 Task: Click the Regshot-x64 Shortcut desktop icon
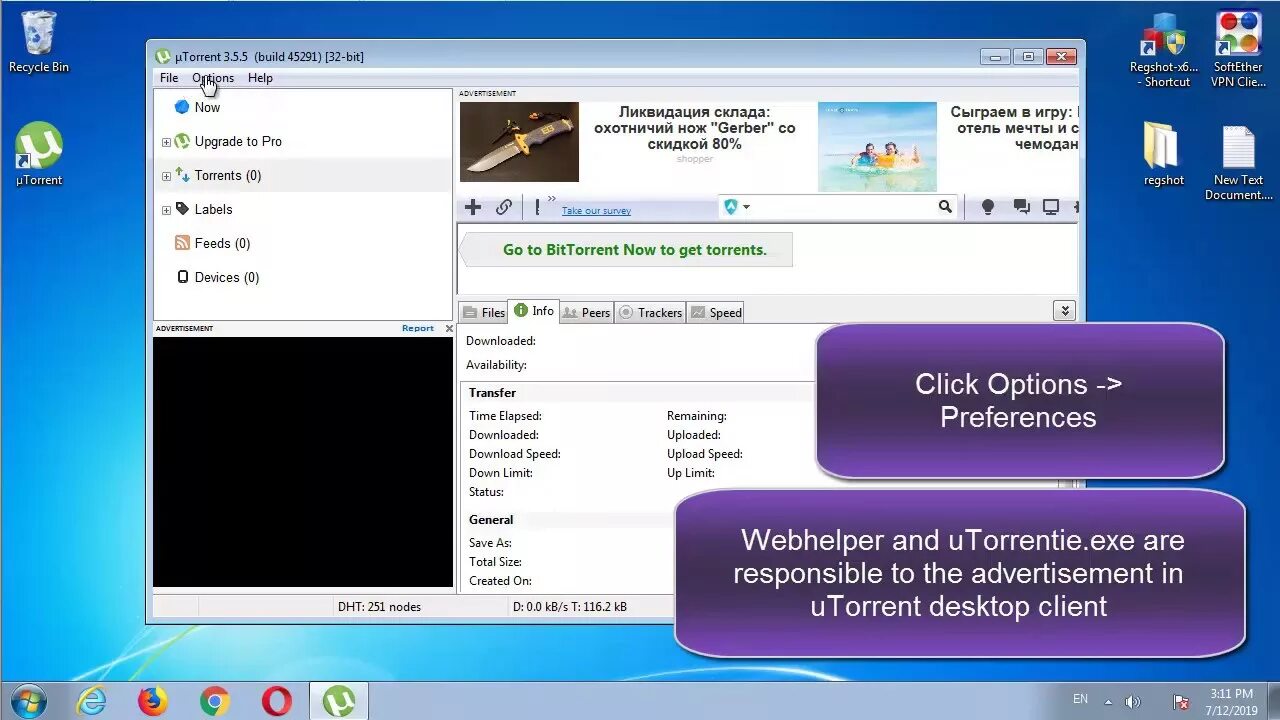tap(1164, 50)
